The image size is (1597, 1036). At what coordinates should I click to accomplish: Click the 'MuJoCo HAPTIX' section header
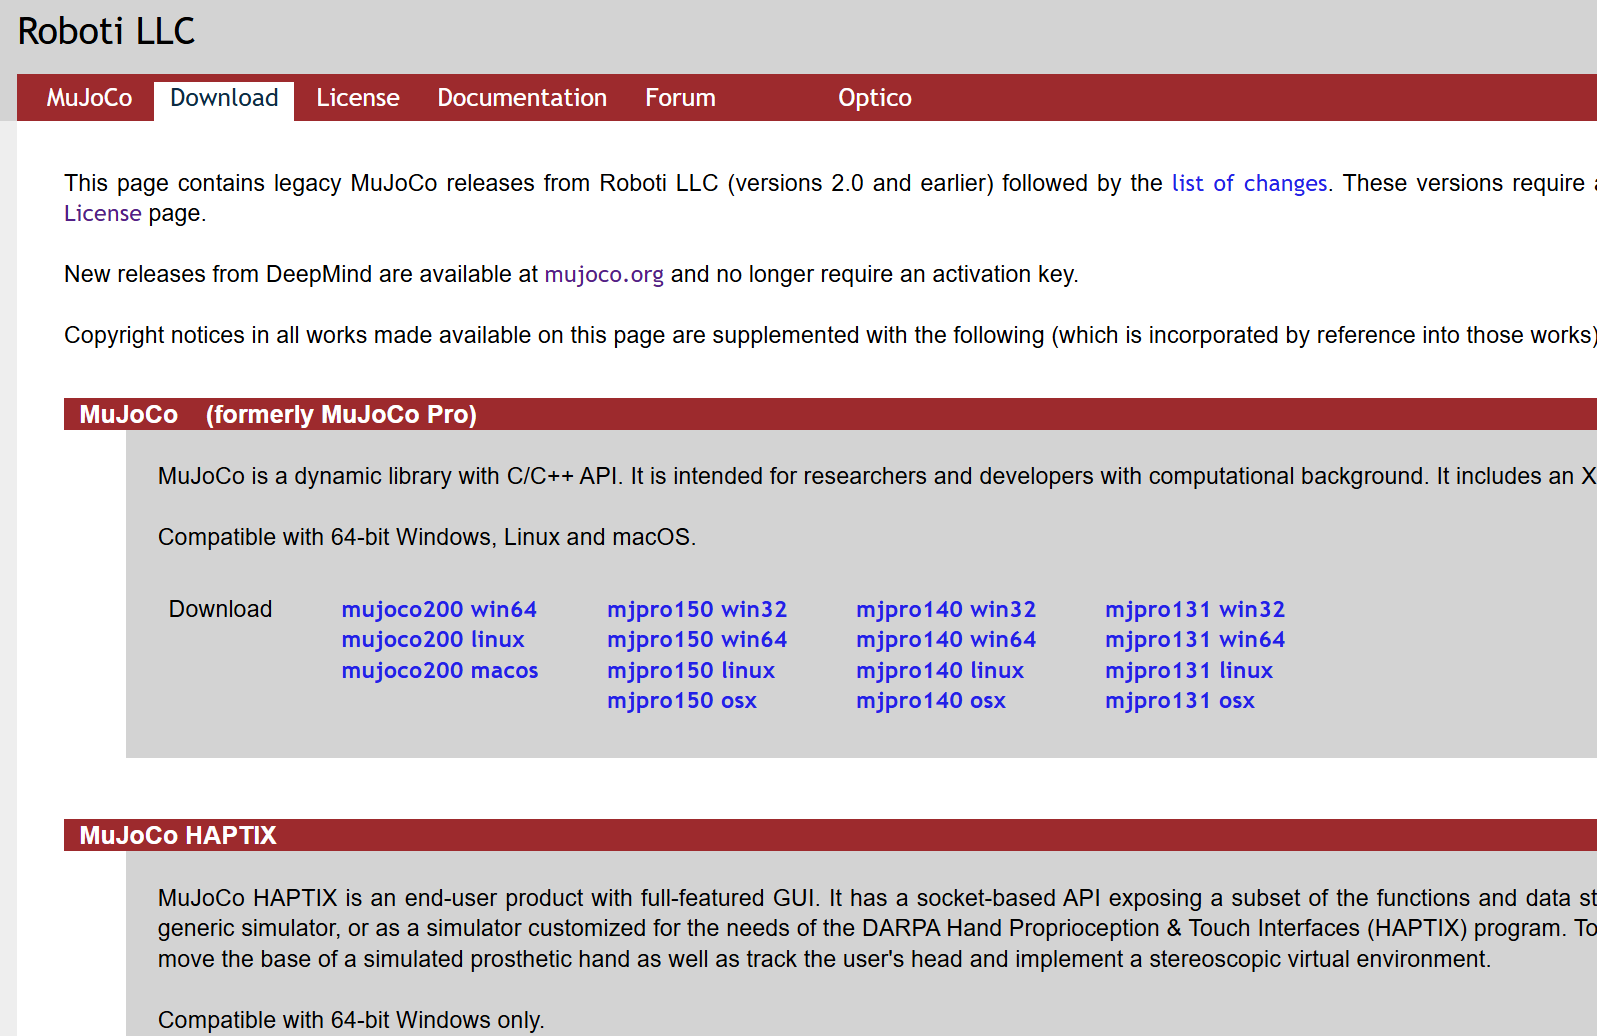pos(830,835)
